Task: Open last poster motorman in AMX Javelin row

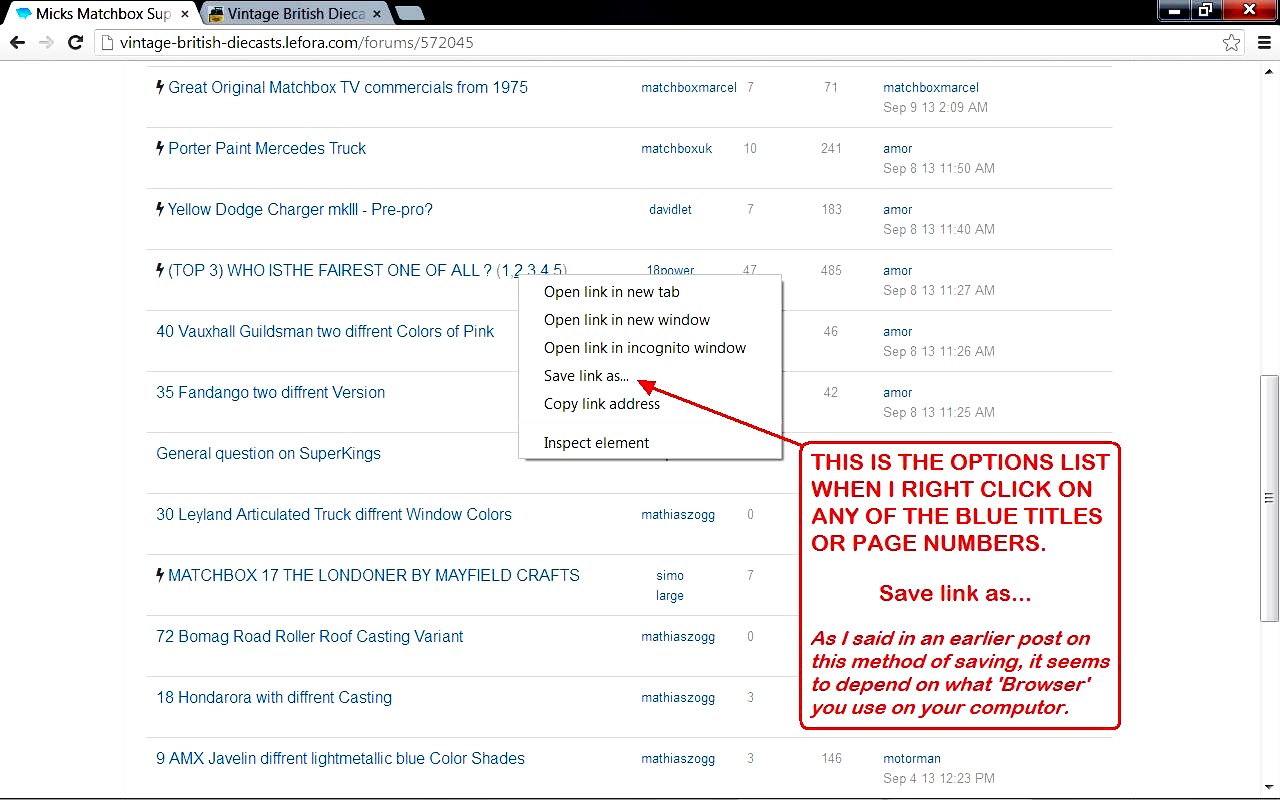Action: point(912,759)
